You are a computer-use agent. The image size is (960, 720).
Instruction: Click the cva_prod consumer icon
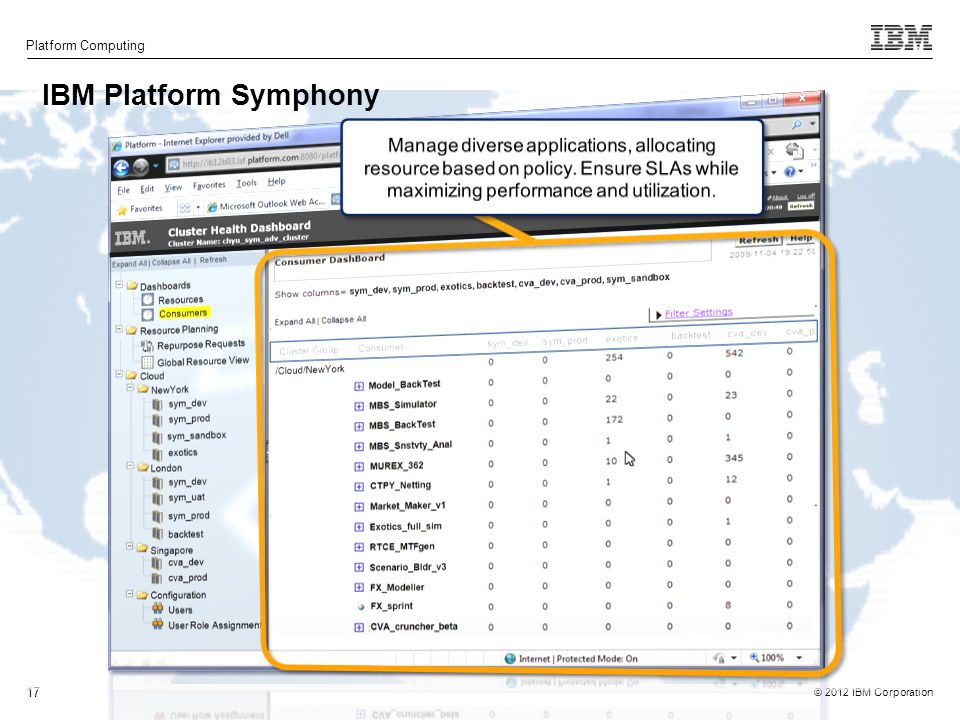click(x=157, y=579)
